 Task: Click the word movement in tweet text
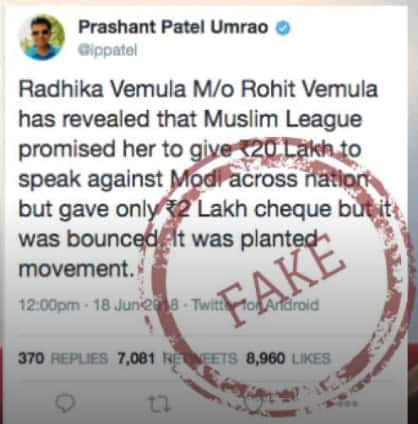74,269
